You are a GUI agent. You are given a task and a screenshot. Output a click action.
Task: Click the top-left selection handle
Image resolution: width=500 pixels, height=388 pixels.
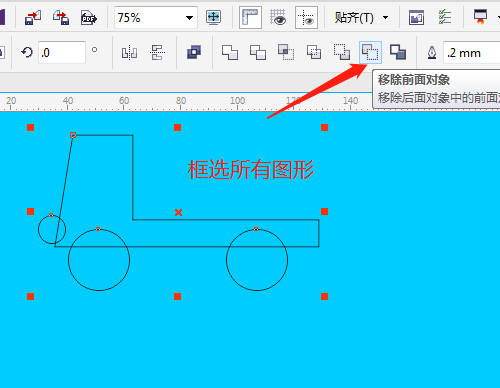[31, 127]
